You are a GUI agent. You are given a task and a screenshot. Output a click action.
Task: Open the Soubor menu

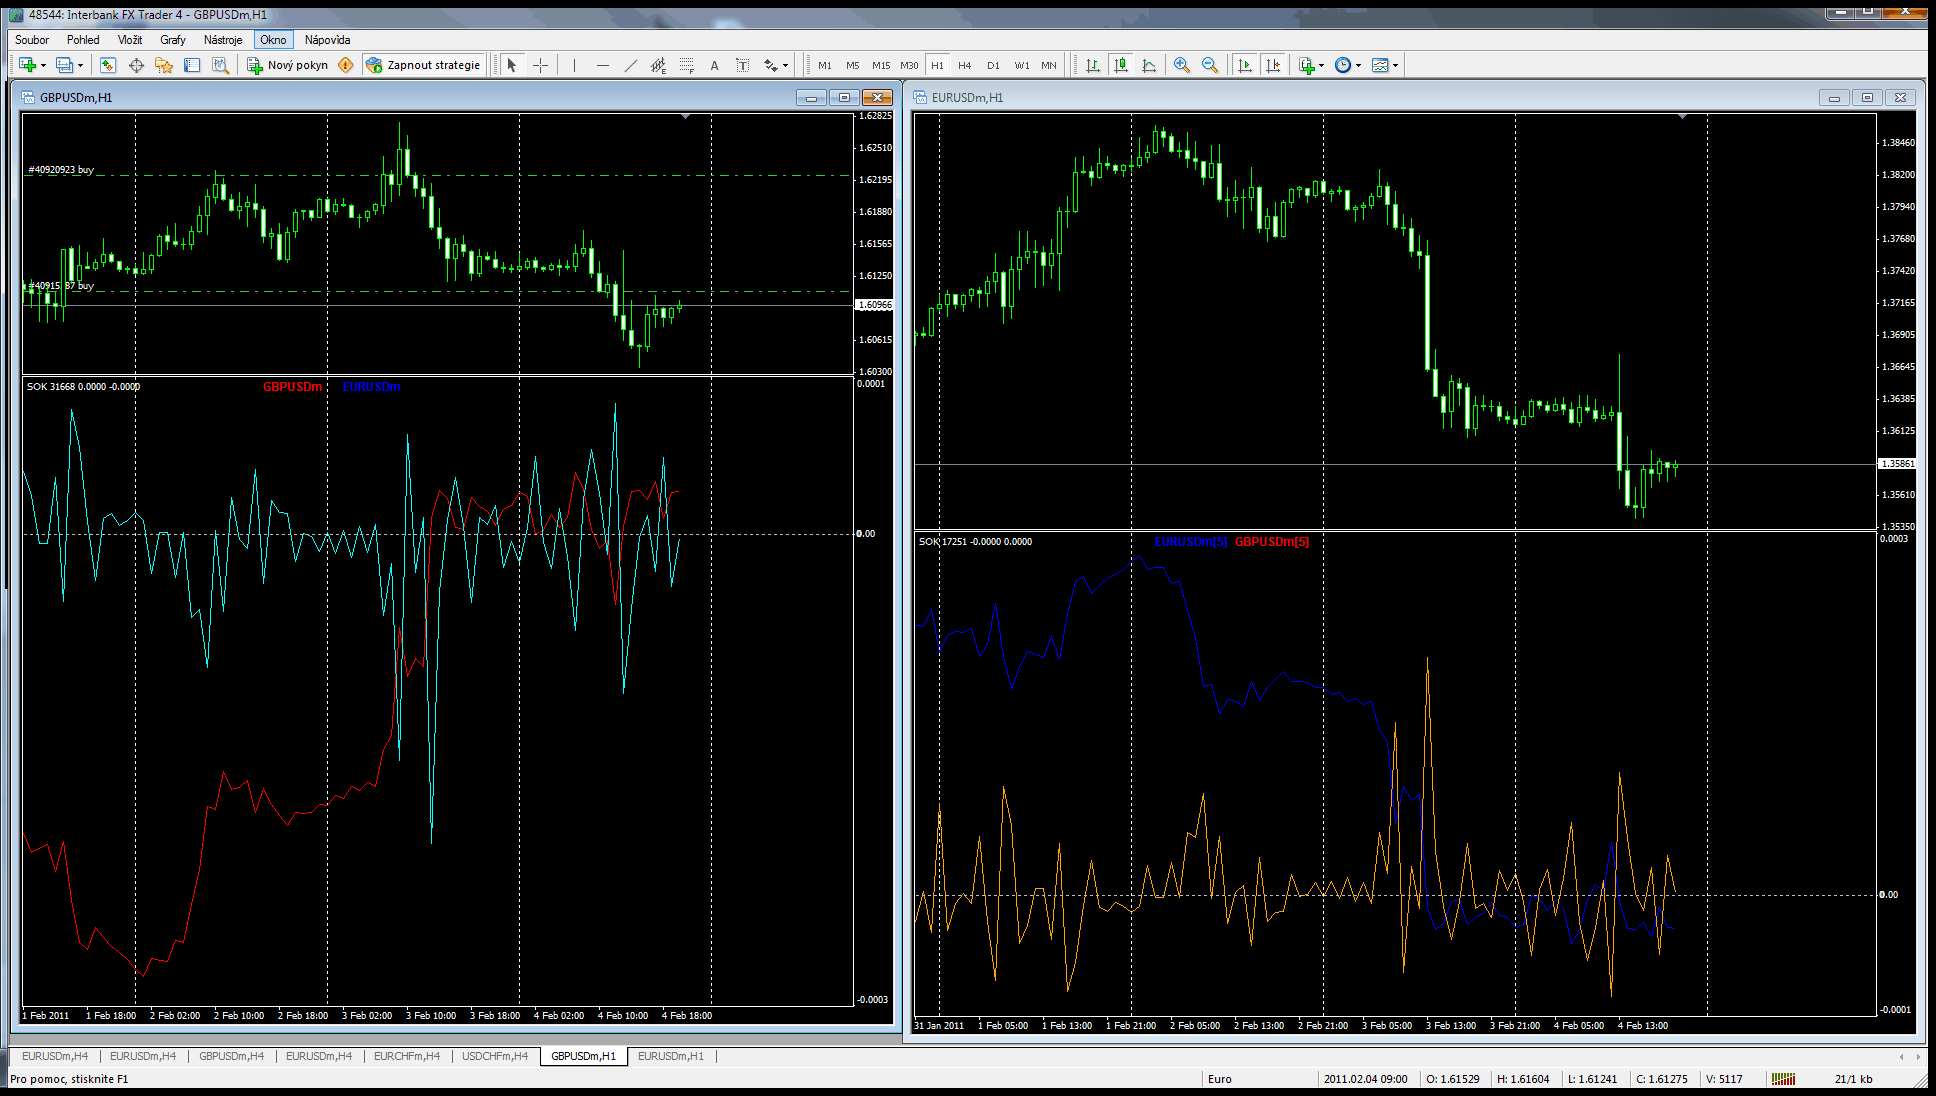pyautogui.click(x=32, y=40)
